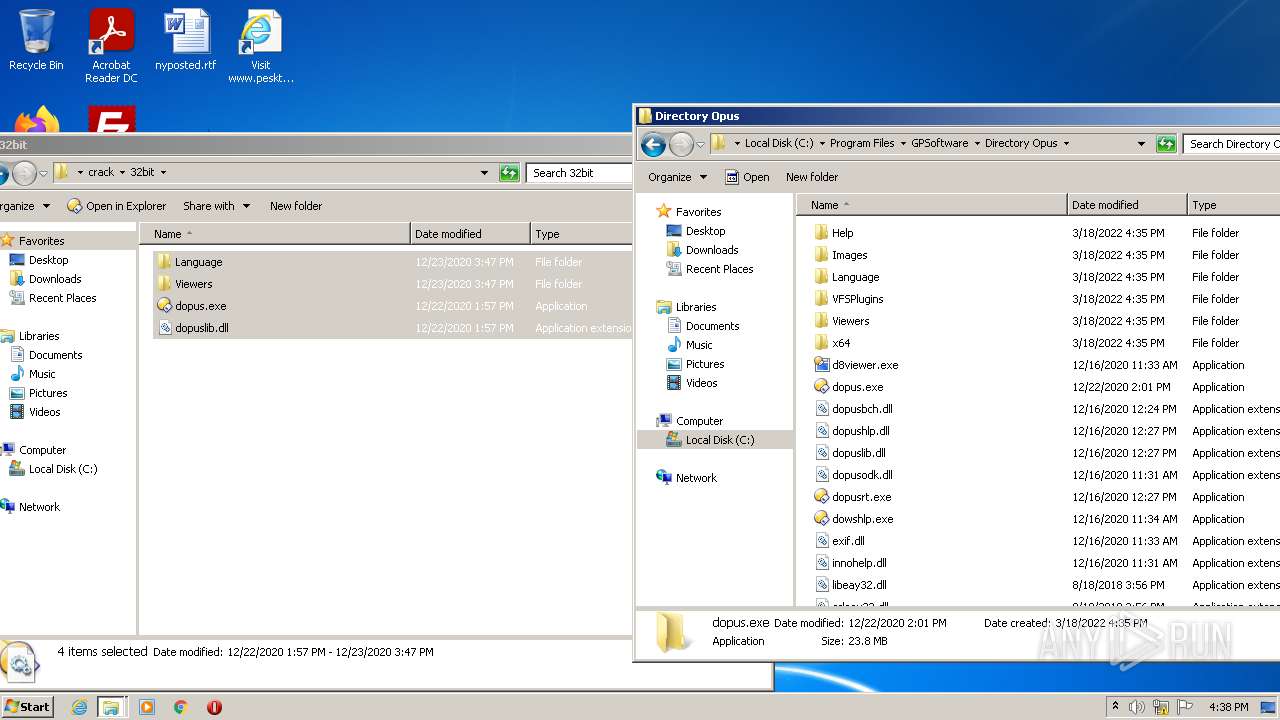Select Local Disk (C:) in 32bit sidebar

62,469
